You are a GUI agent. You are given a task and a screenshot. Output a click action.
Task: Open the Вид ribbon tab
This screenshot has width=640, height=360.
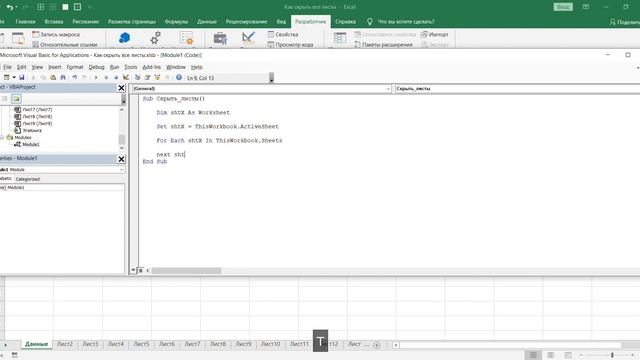click(281, 22)
